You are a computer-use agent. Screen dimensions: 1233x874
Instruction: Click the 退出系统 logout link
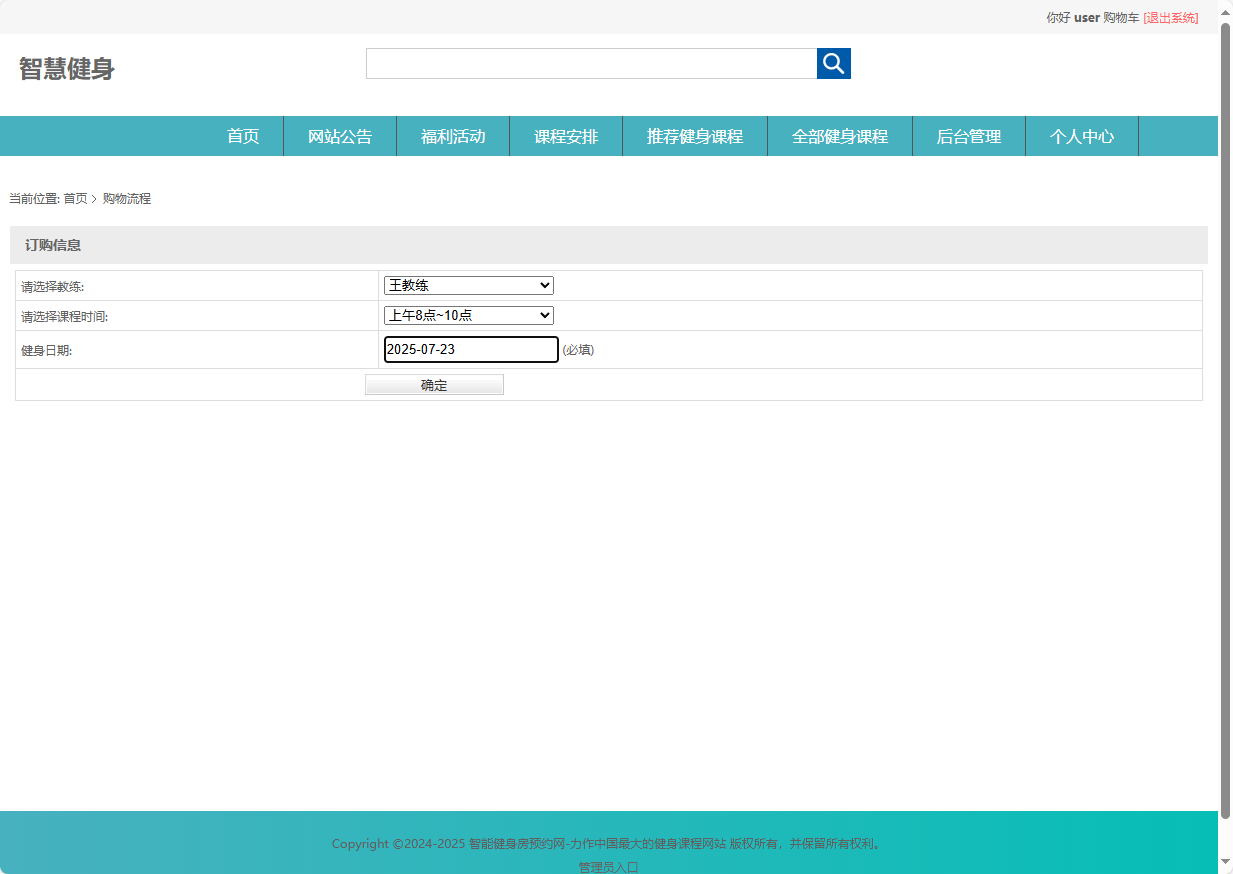tap(1170, 18)
